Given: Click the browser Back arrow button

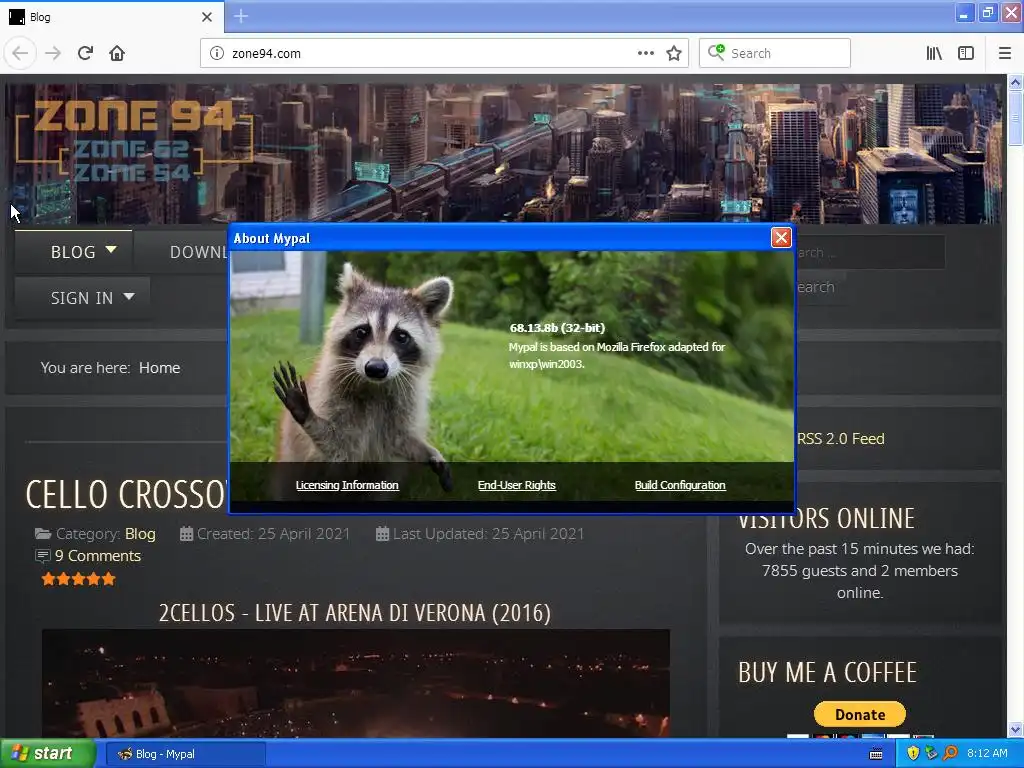Looking at the screenshot, I should click(20, 54).
